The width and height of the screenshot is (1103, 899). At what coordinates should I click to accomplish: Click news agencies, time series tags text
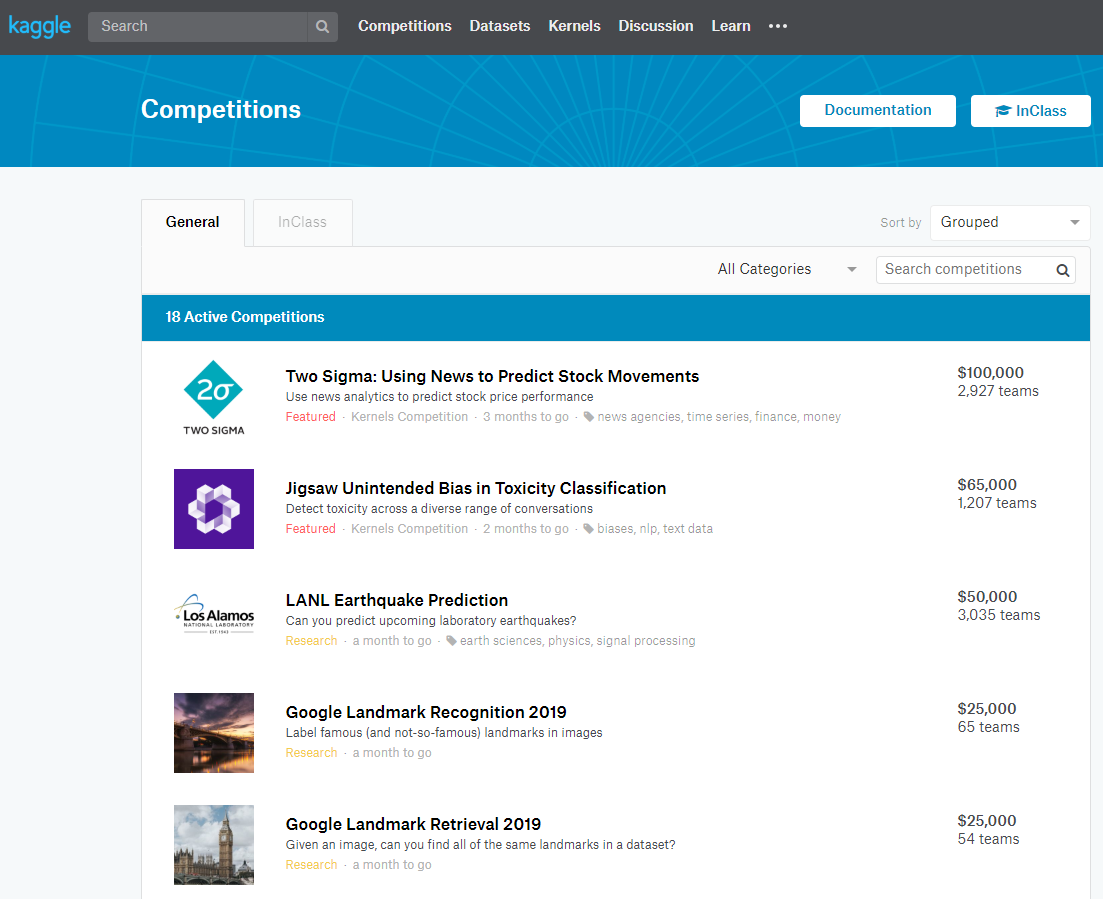point(719,416)
